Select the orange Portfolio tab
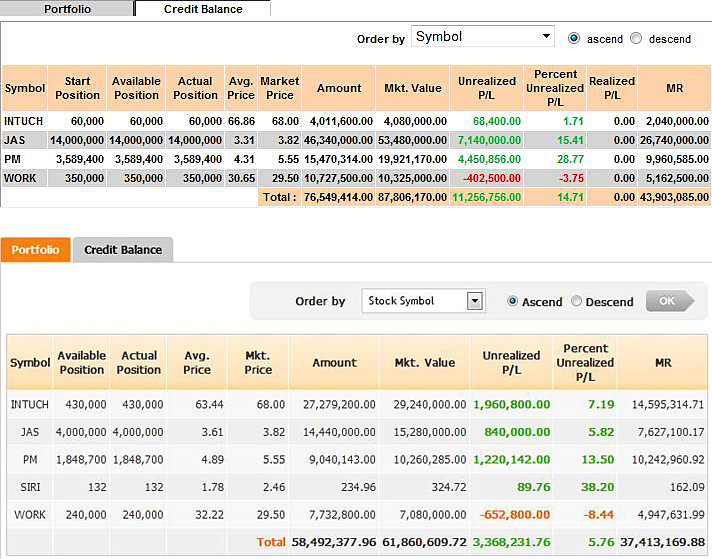Image resolution: width=712 pixels, height=559 pixels. pos(35,250)
